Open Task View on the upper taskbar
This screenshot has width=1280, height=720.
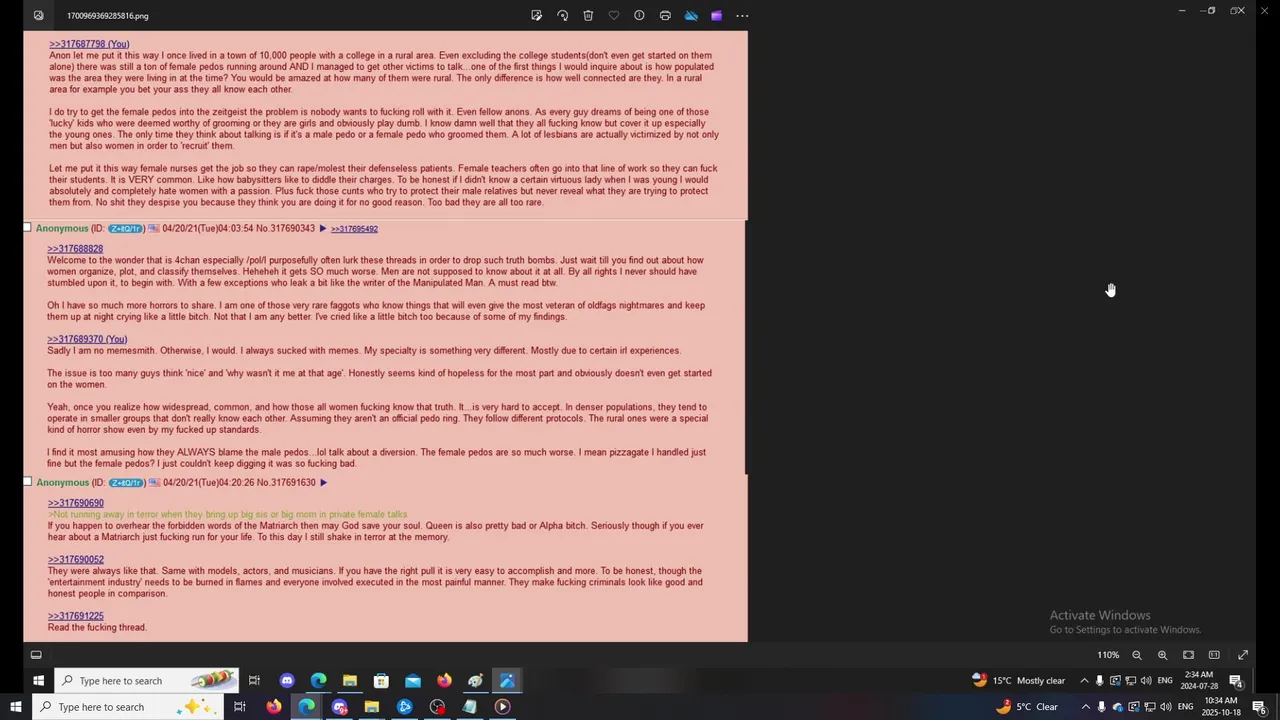pyautogui.click(x=254, y=681)
